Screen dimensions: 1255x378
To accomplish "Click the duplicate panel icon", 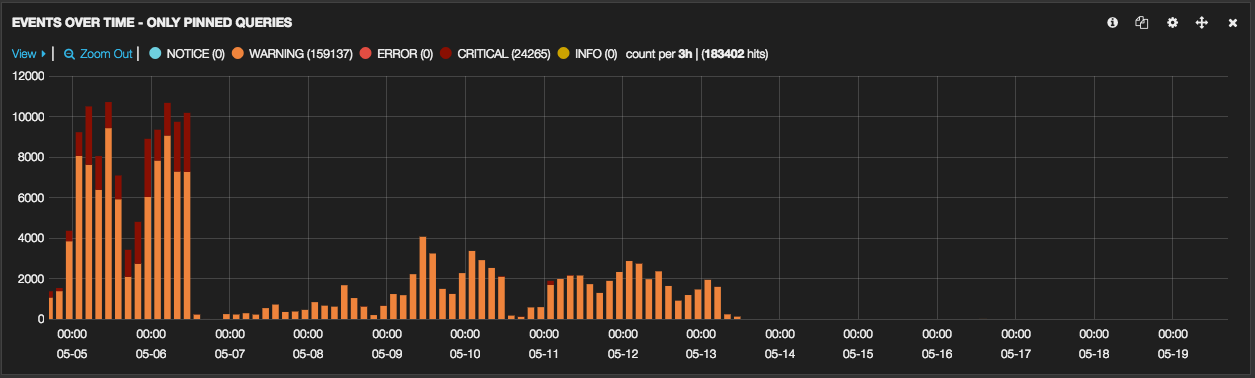I will click(1142, 22).
